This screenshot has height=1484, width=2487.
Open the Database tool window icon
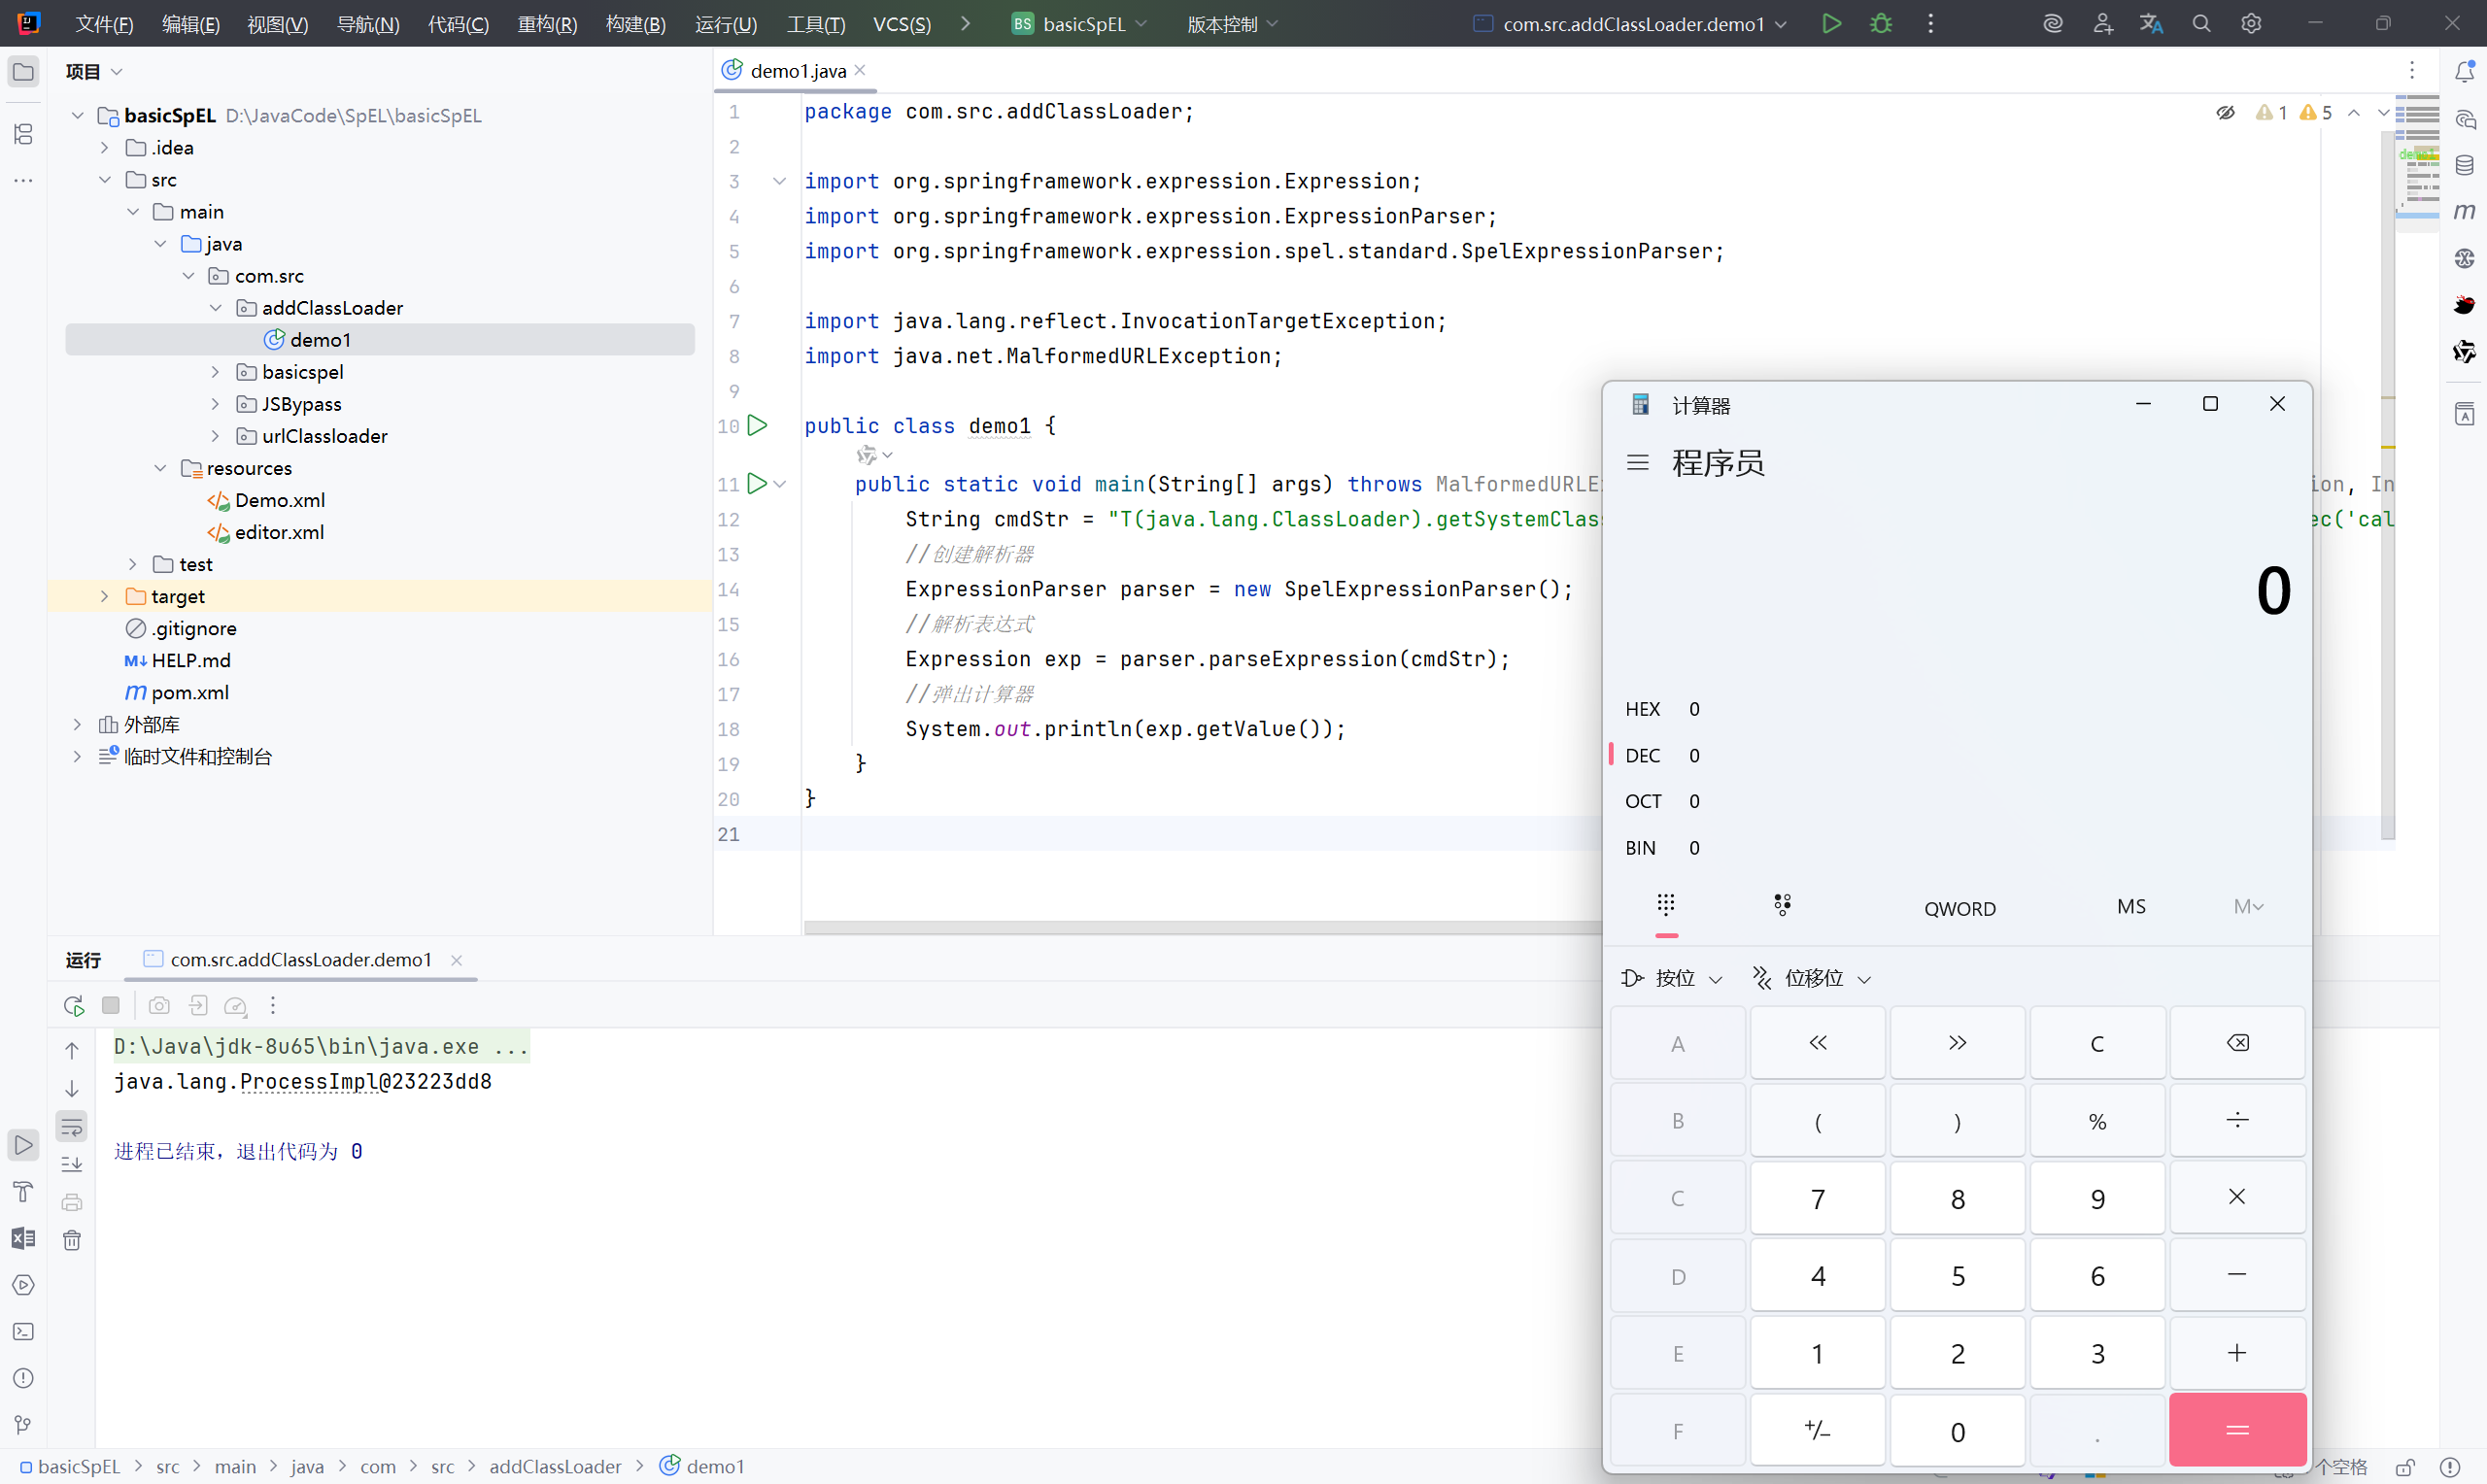tap(2464, 165)
